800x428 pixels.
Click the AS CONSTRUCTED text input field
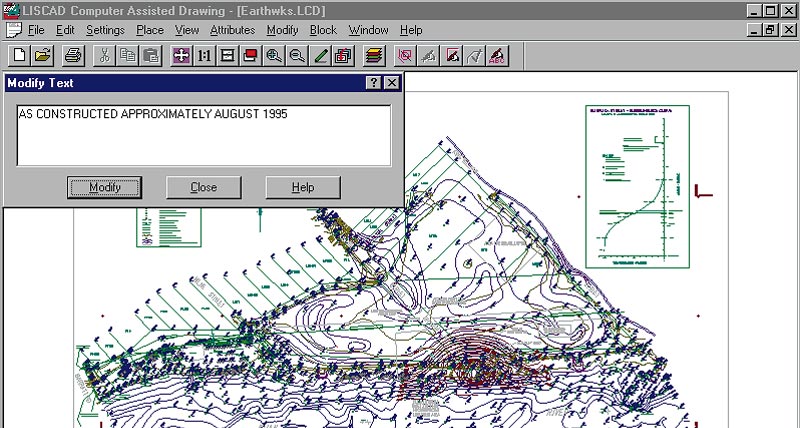pyautogui.click(x=203, y=135)
